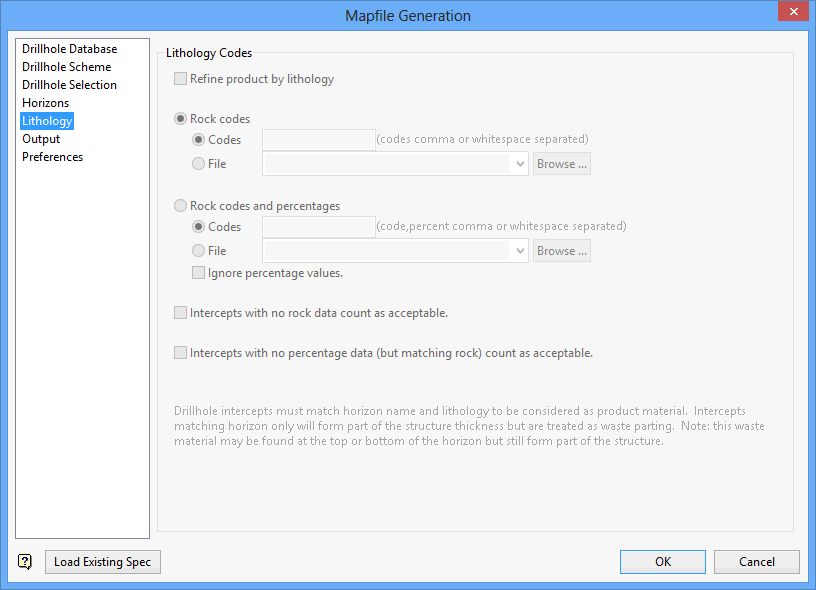This screenshot has width=816, height=590.
Task: Click the help question mark icon
Action: (25, 562)
